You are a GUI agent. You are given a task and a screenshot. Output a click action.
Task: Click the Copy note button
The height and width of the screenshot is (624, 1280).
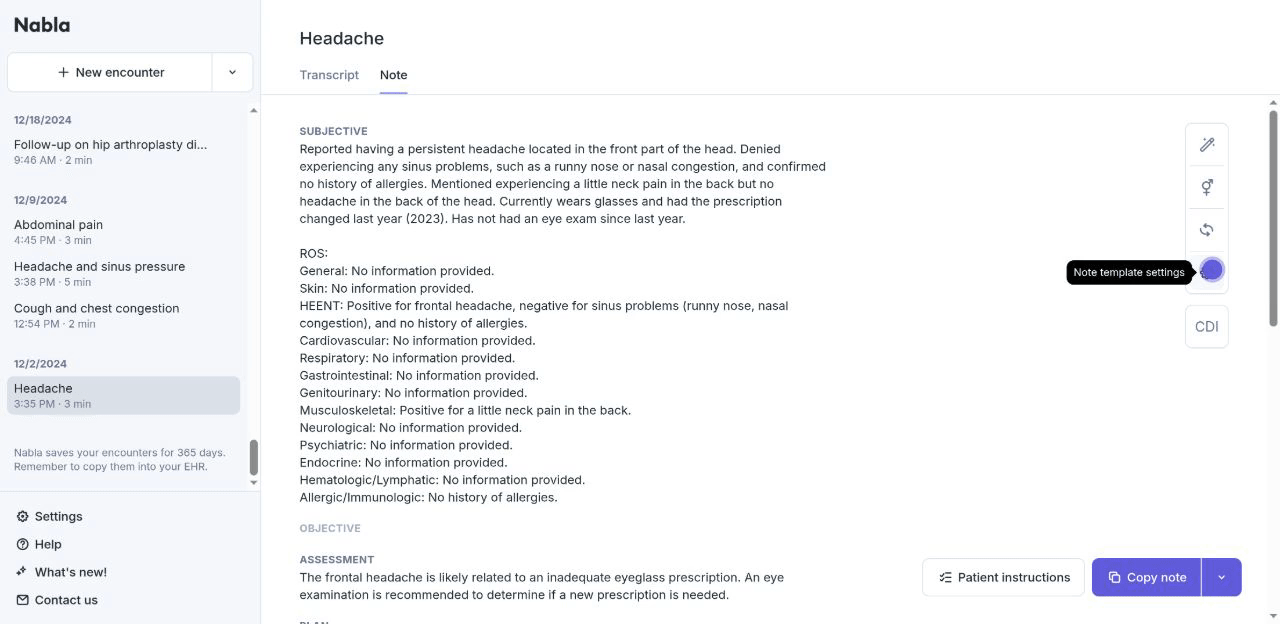(x=1147, y=577)
